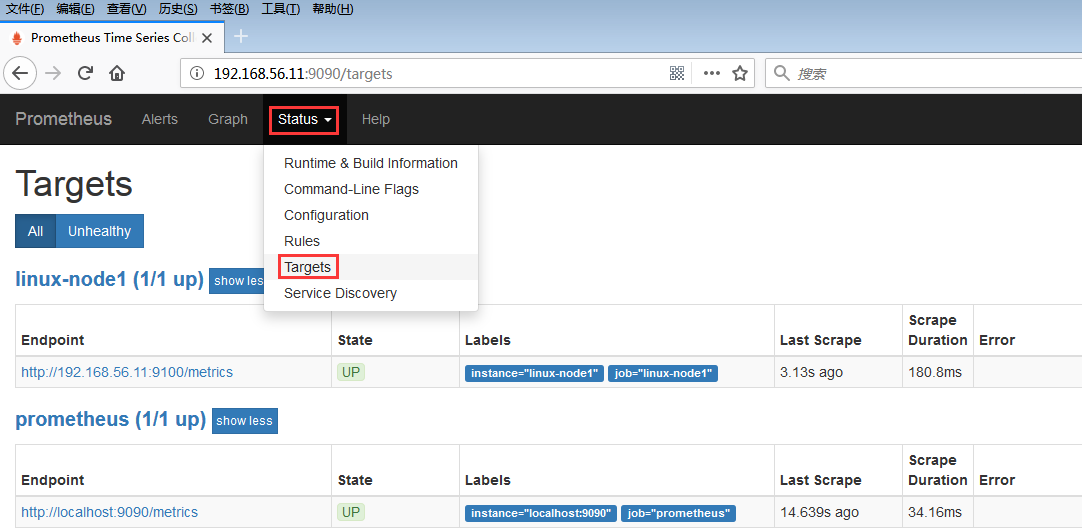The width and height of the screenshot is (1082, 531).
Task: Click the linux-node1 (1/1 up) heading link
Action: coord(109,279)
